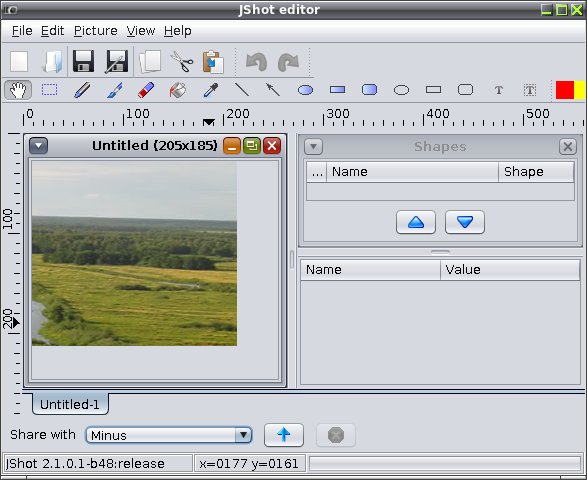Screen dimensions: 587x480
Task: Redo the last undone action
Action: coord(289,62)
